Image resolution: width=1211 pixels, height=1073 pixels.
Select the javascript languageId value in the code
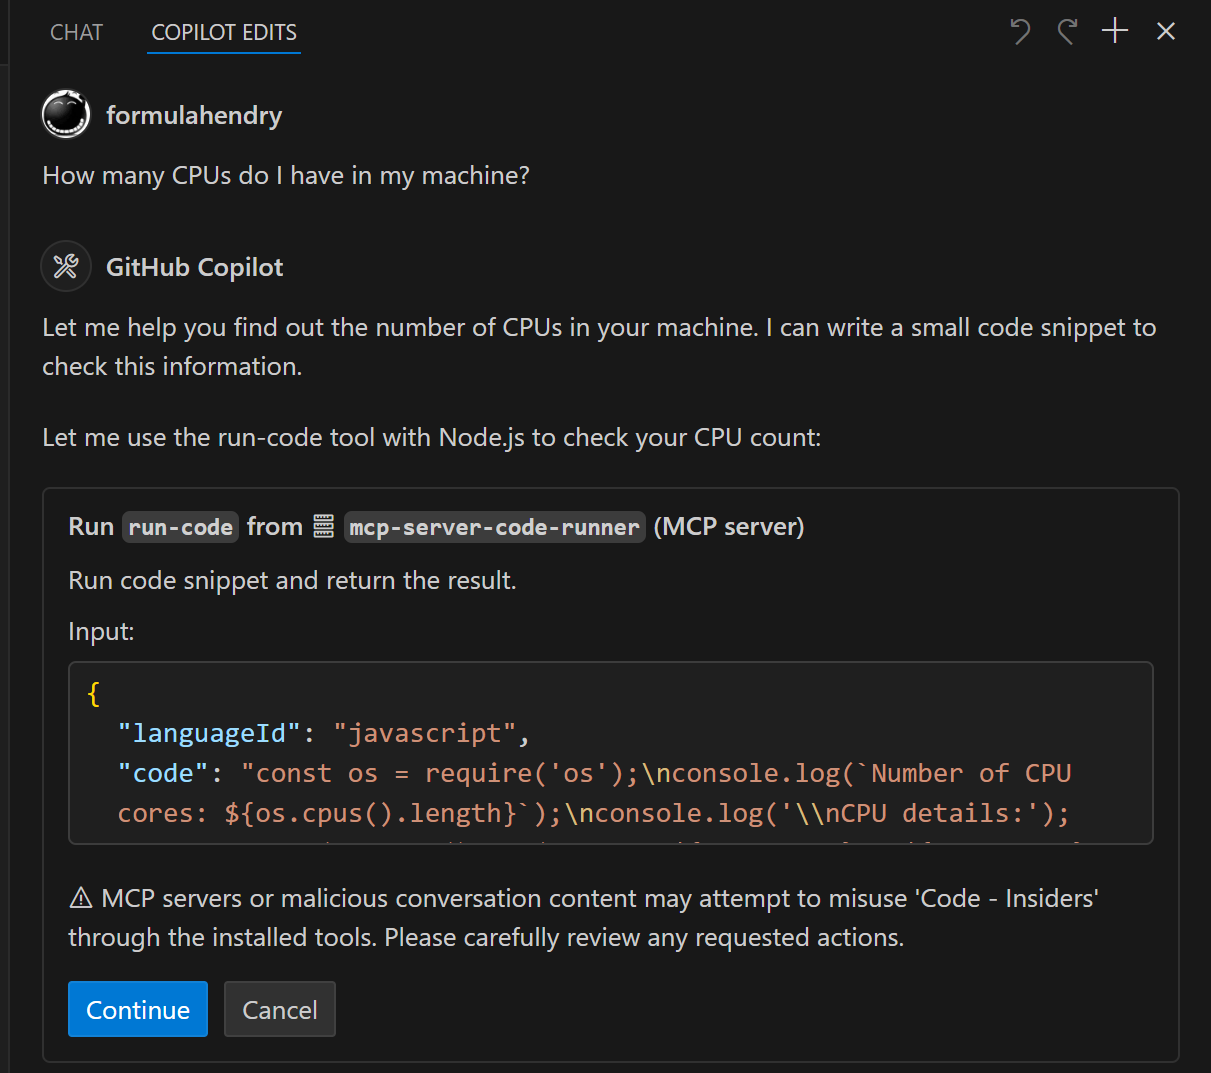tap(427, 733)
